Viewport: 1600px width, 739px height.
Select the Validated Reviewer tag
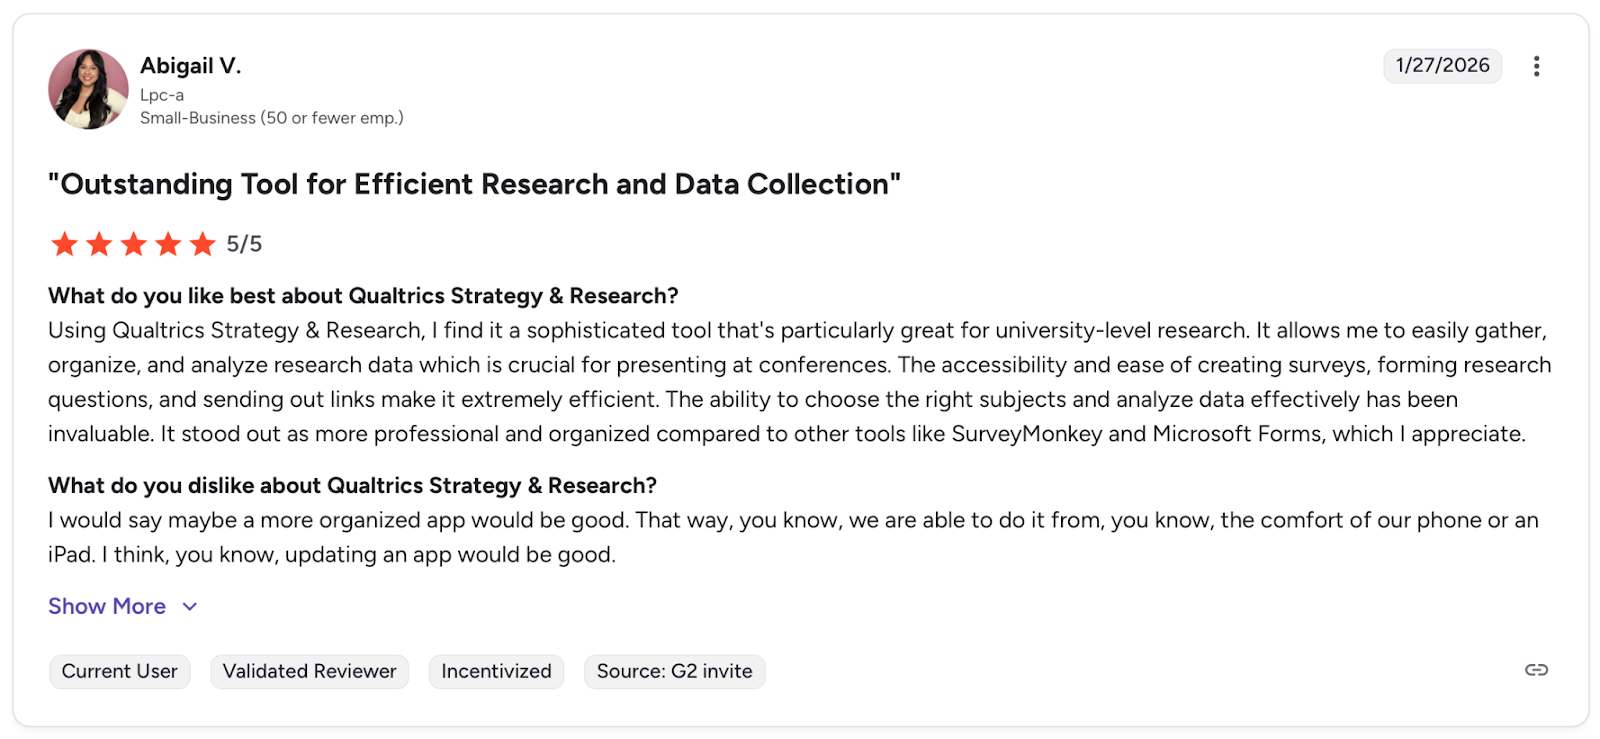(309, 671)
